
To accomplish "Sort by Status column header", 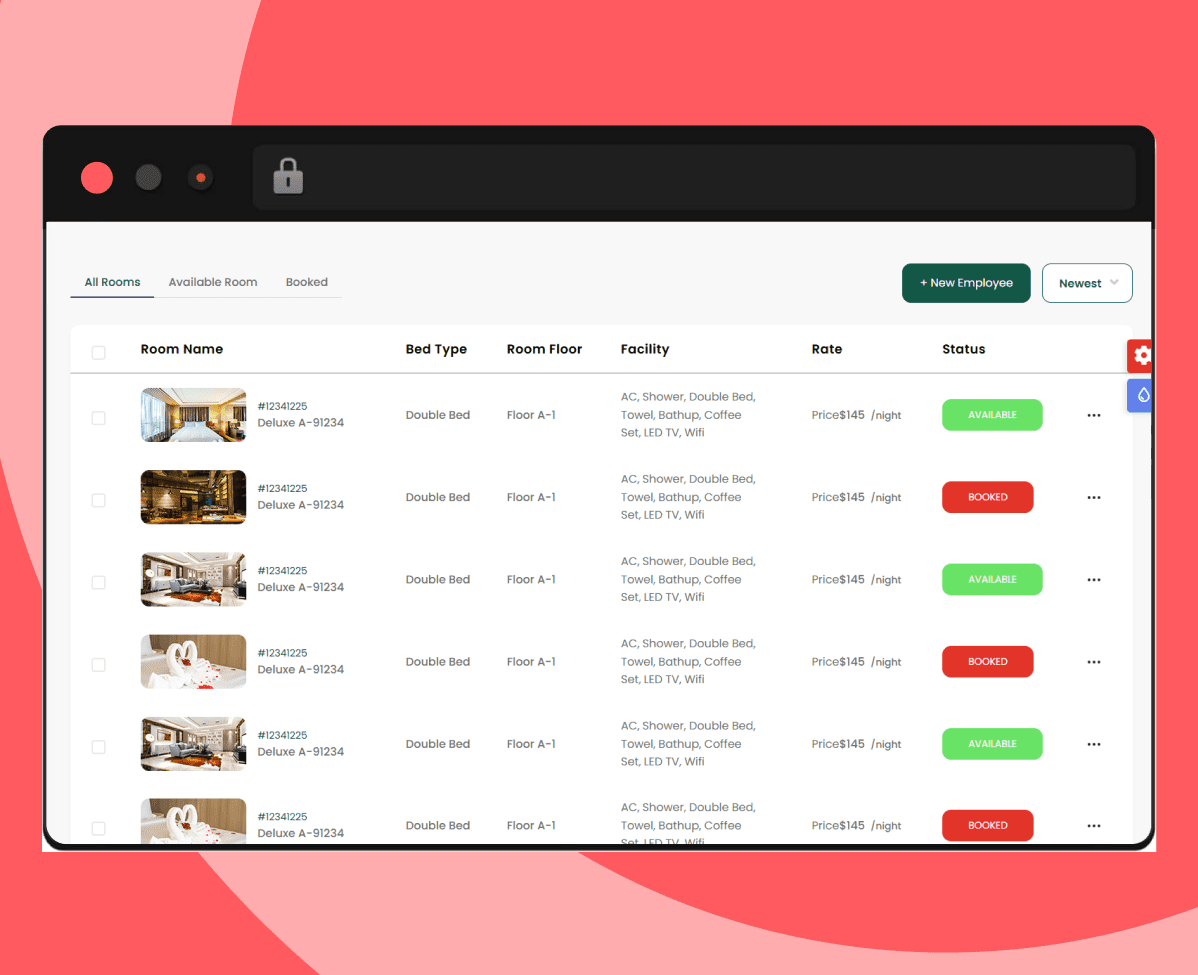I will (963, 349).
